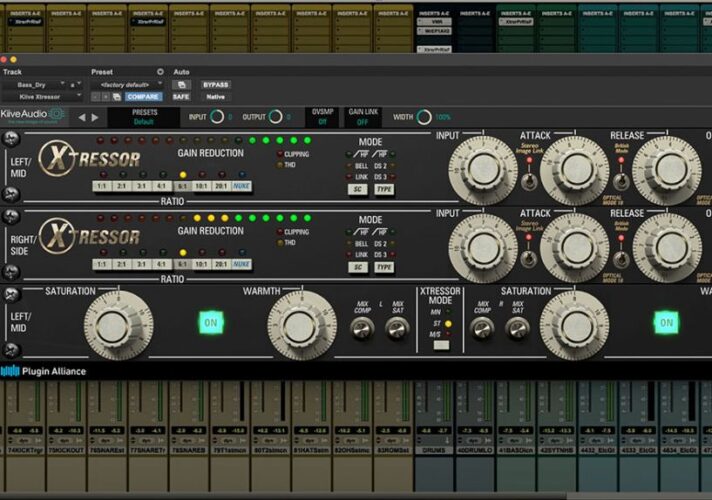The image size is (712, 500).
Task: Click the Right/Side INPUT knob
Action: tap(483, 248)
